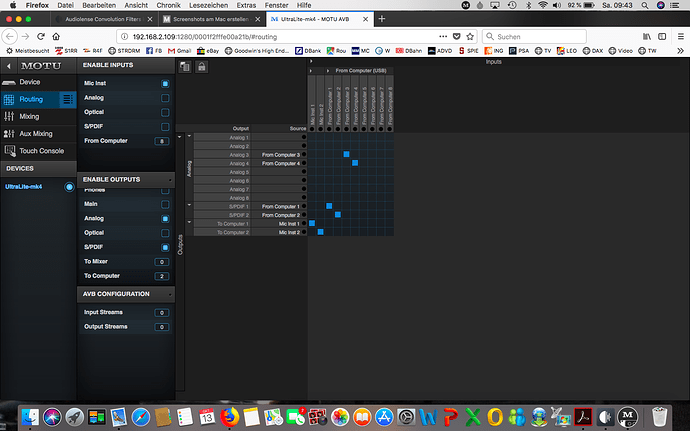Open the App Store in the Dock
Screen dimensions: 690x431
pyautogui.click(x=384, y=416)
